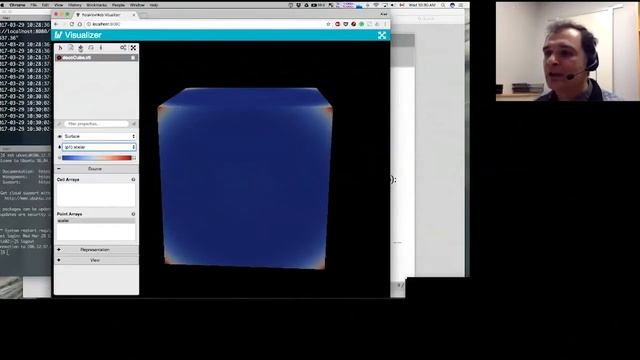Open the Edit menu in the menu bar
This screenshot has height=360, width=640.
(x=45, y=5)
